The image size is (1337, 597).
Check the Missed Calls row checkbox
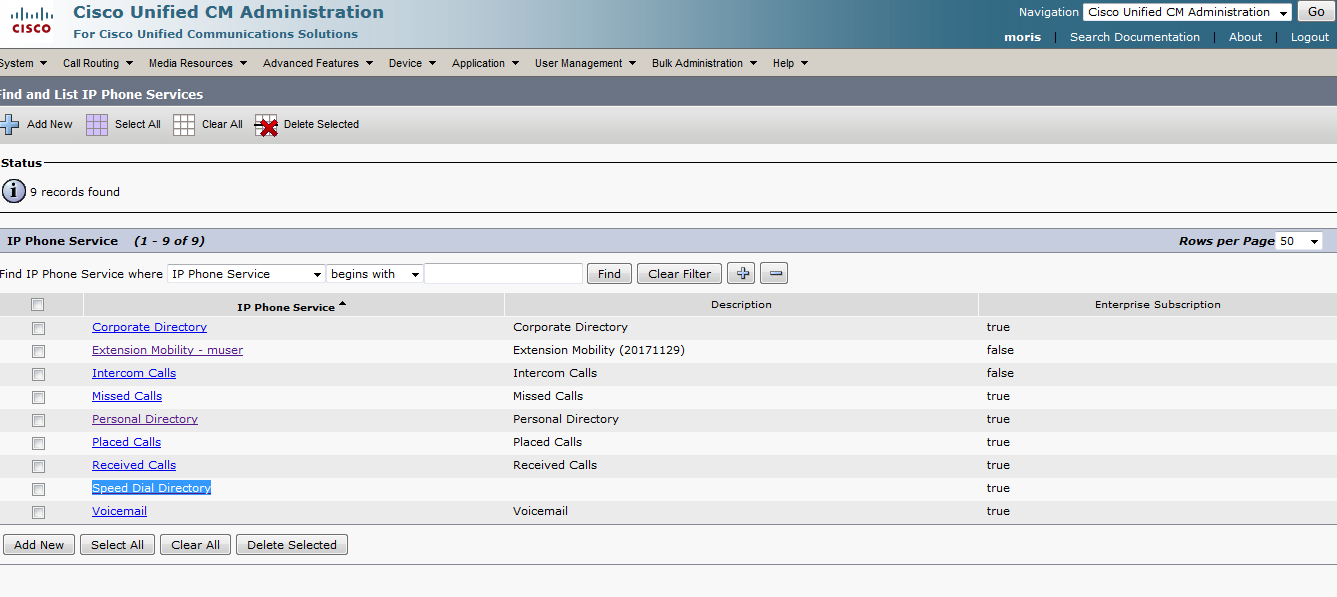(x=38, y=397)
